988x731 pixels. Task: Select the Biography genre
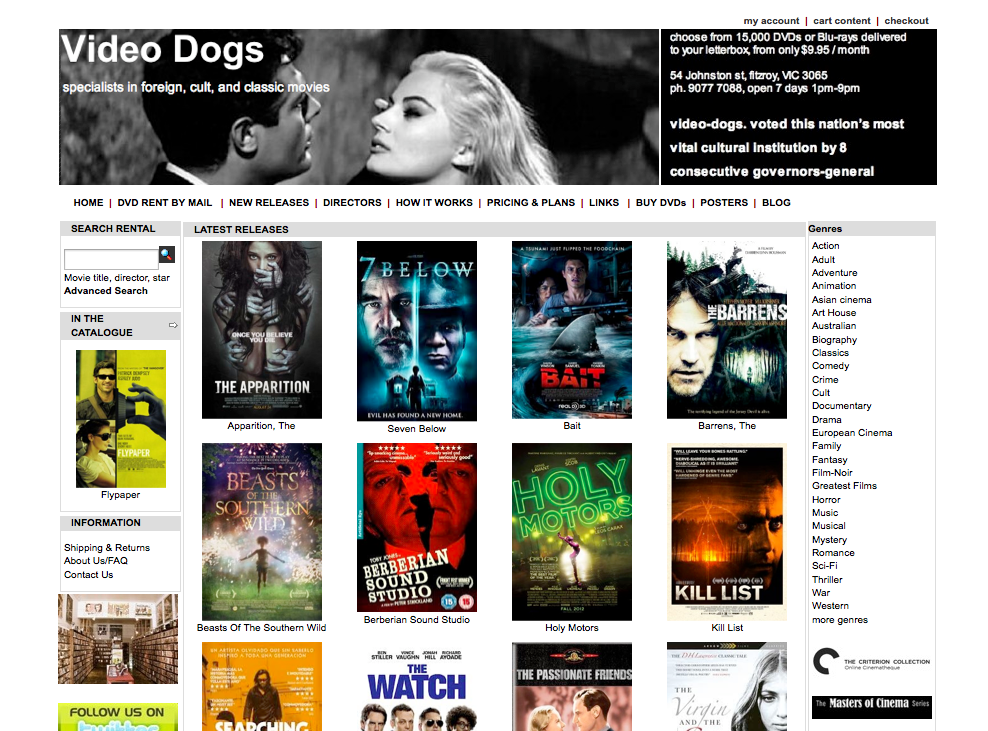point(834,340)
